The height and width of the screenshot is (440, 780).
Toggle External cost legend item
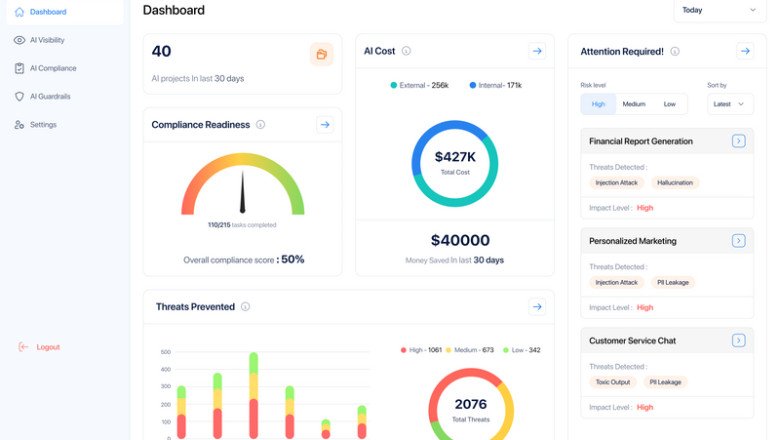[x=419, y=86]
